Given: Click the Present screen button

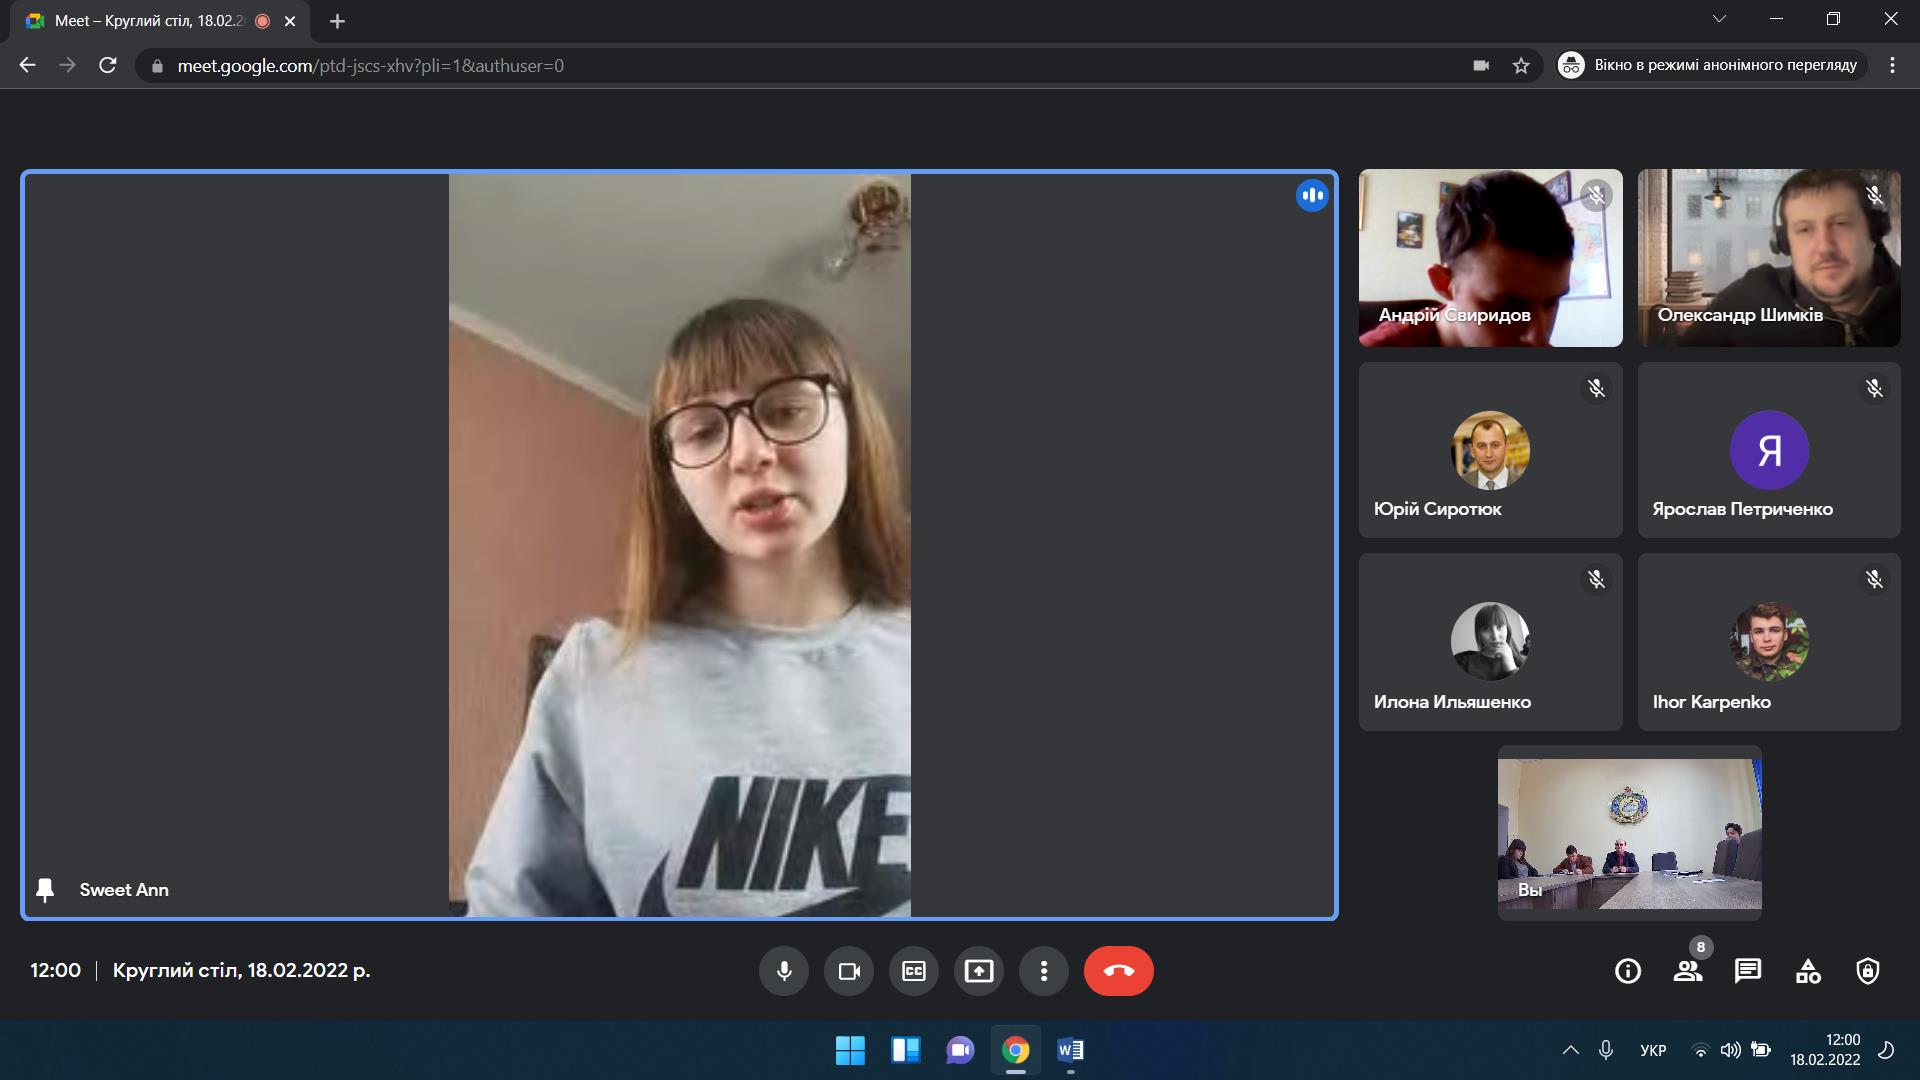Looking at the screenshot, I should (x=979, y=971).
